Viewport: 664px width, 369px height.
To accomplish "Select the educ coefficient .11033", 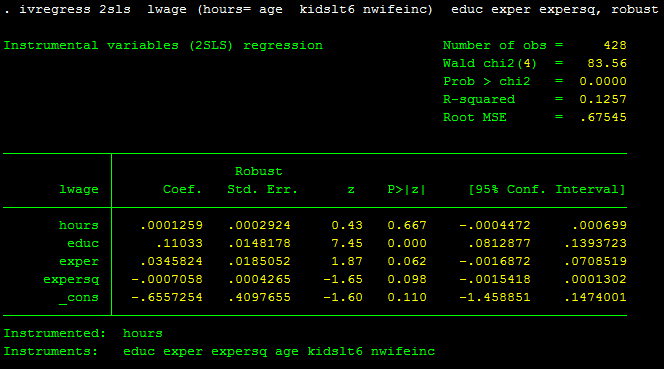I will click(x=180, y=244).
